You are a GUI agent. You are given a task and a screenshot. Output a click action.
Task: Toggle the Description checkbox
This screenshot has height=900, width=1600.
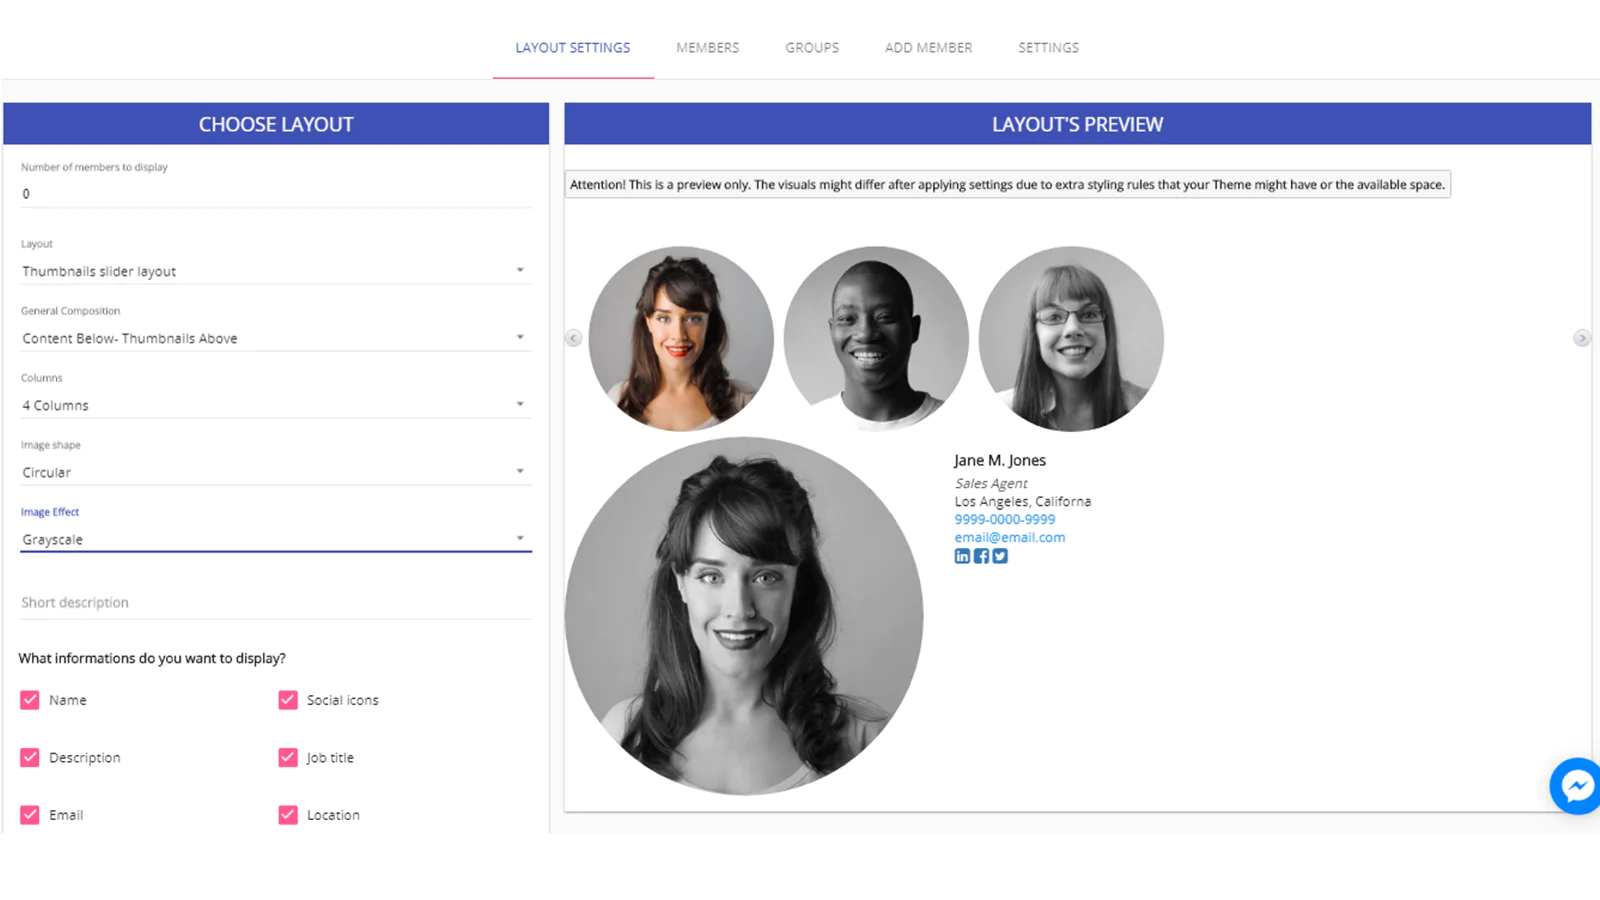[x=30, y=757]
